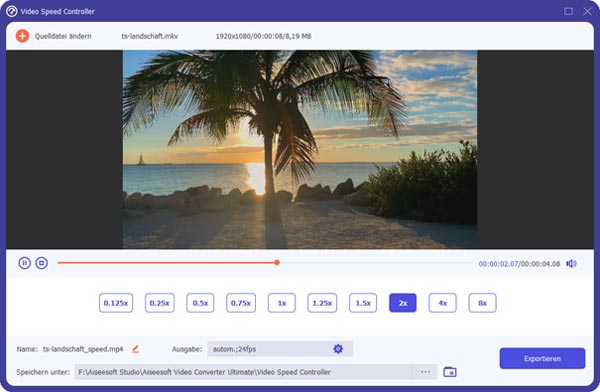Select the highlighted 2x speed option
This screenshot has width=600, height=392.
[x=403, y=303]
